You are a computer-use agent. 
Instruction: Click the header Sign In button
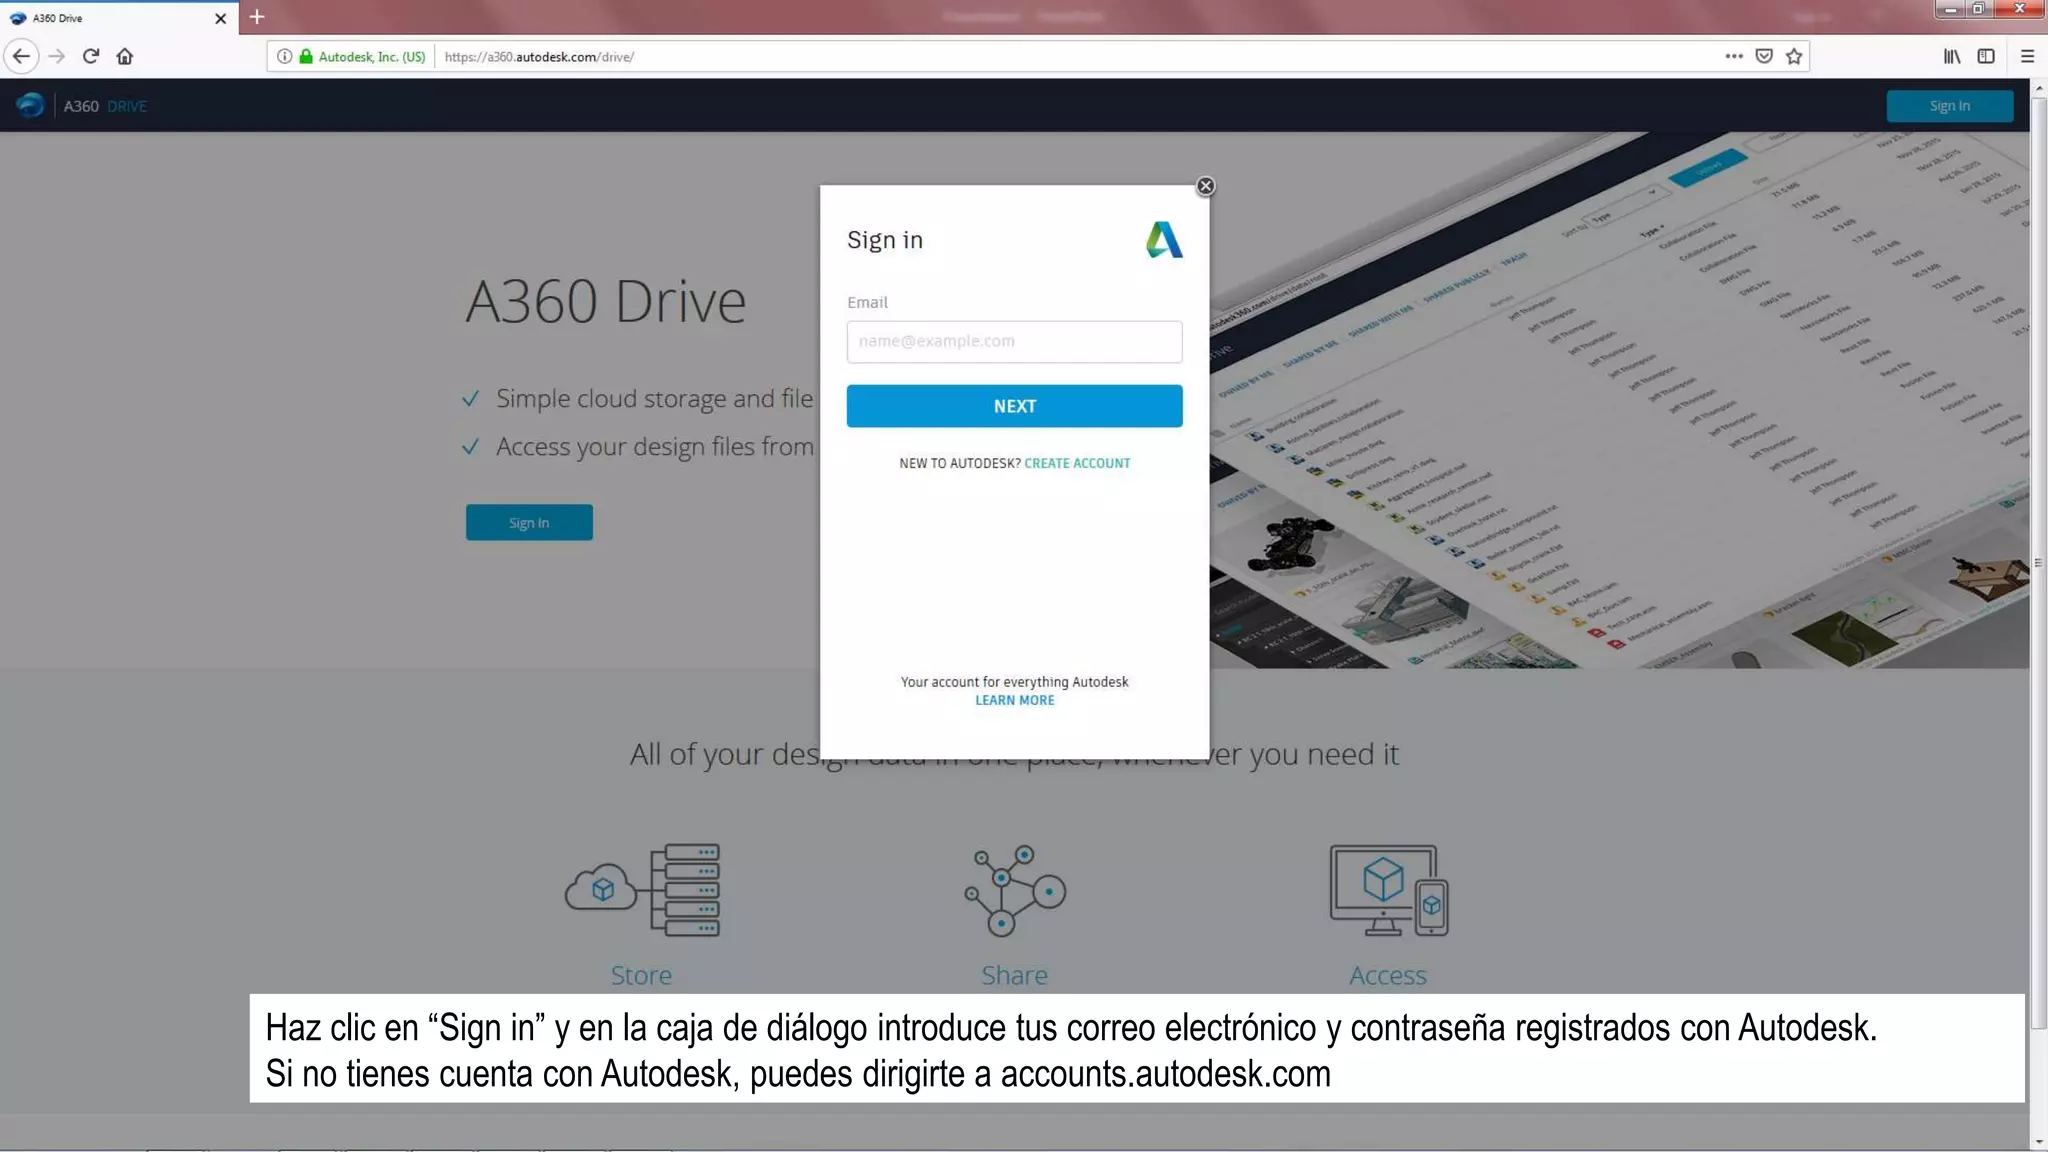click(1949, 106)
